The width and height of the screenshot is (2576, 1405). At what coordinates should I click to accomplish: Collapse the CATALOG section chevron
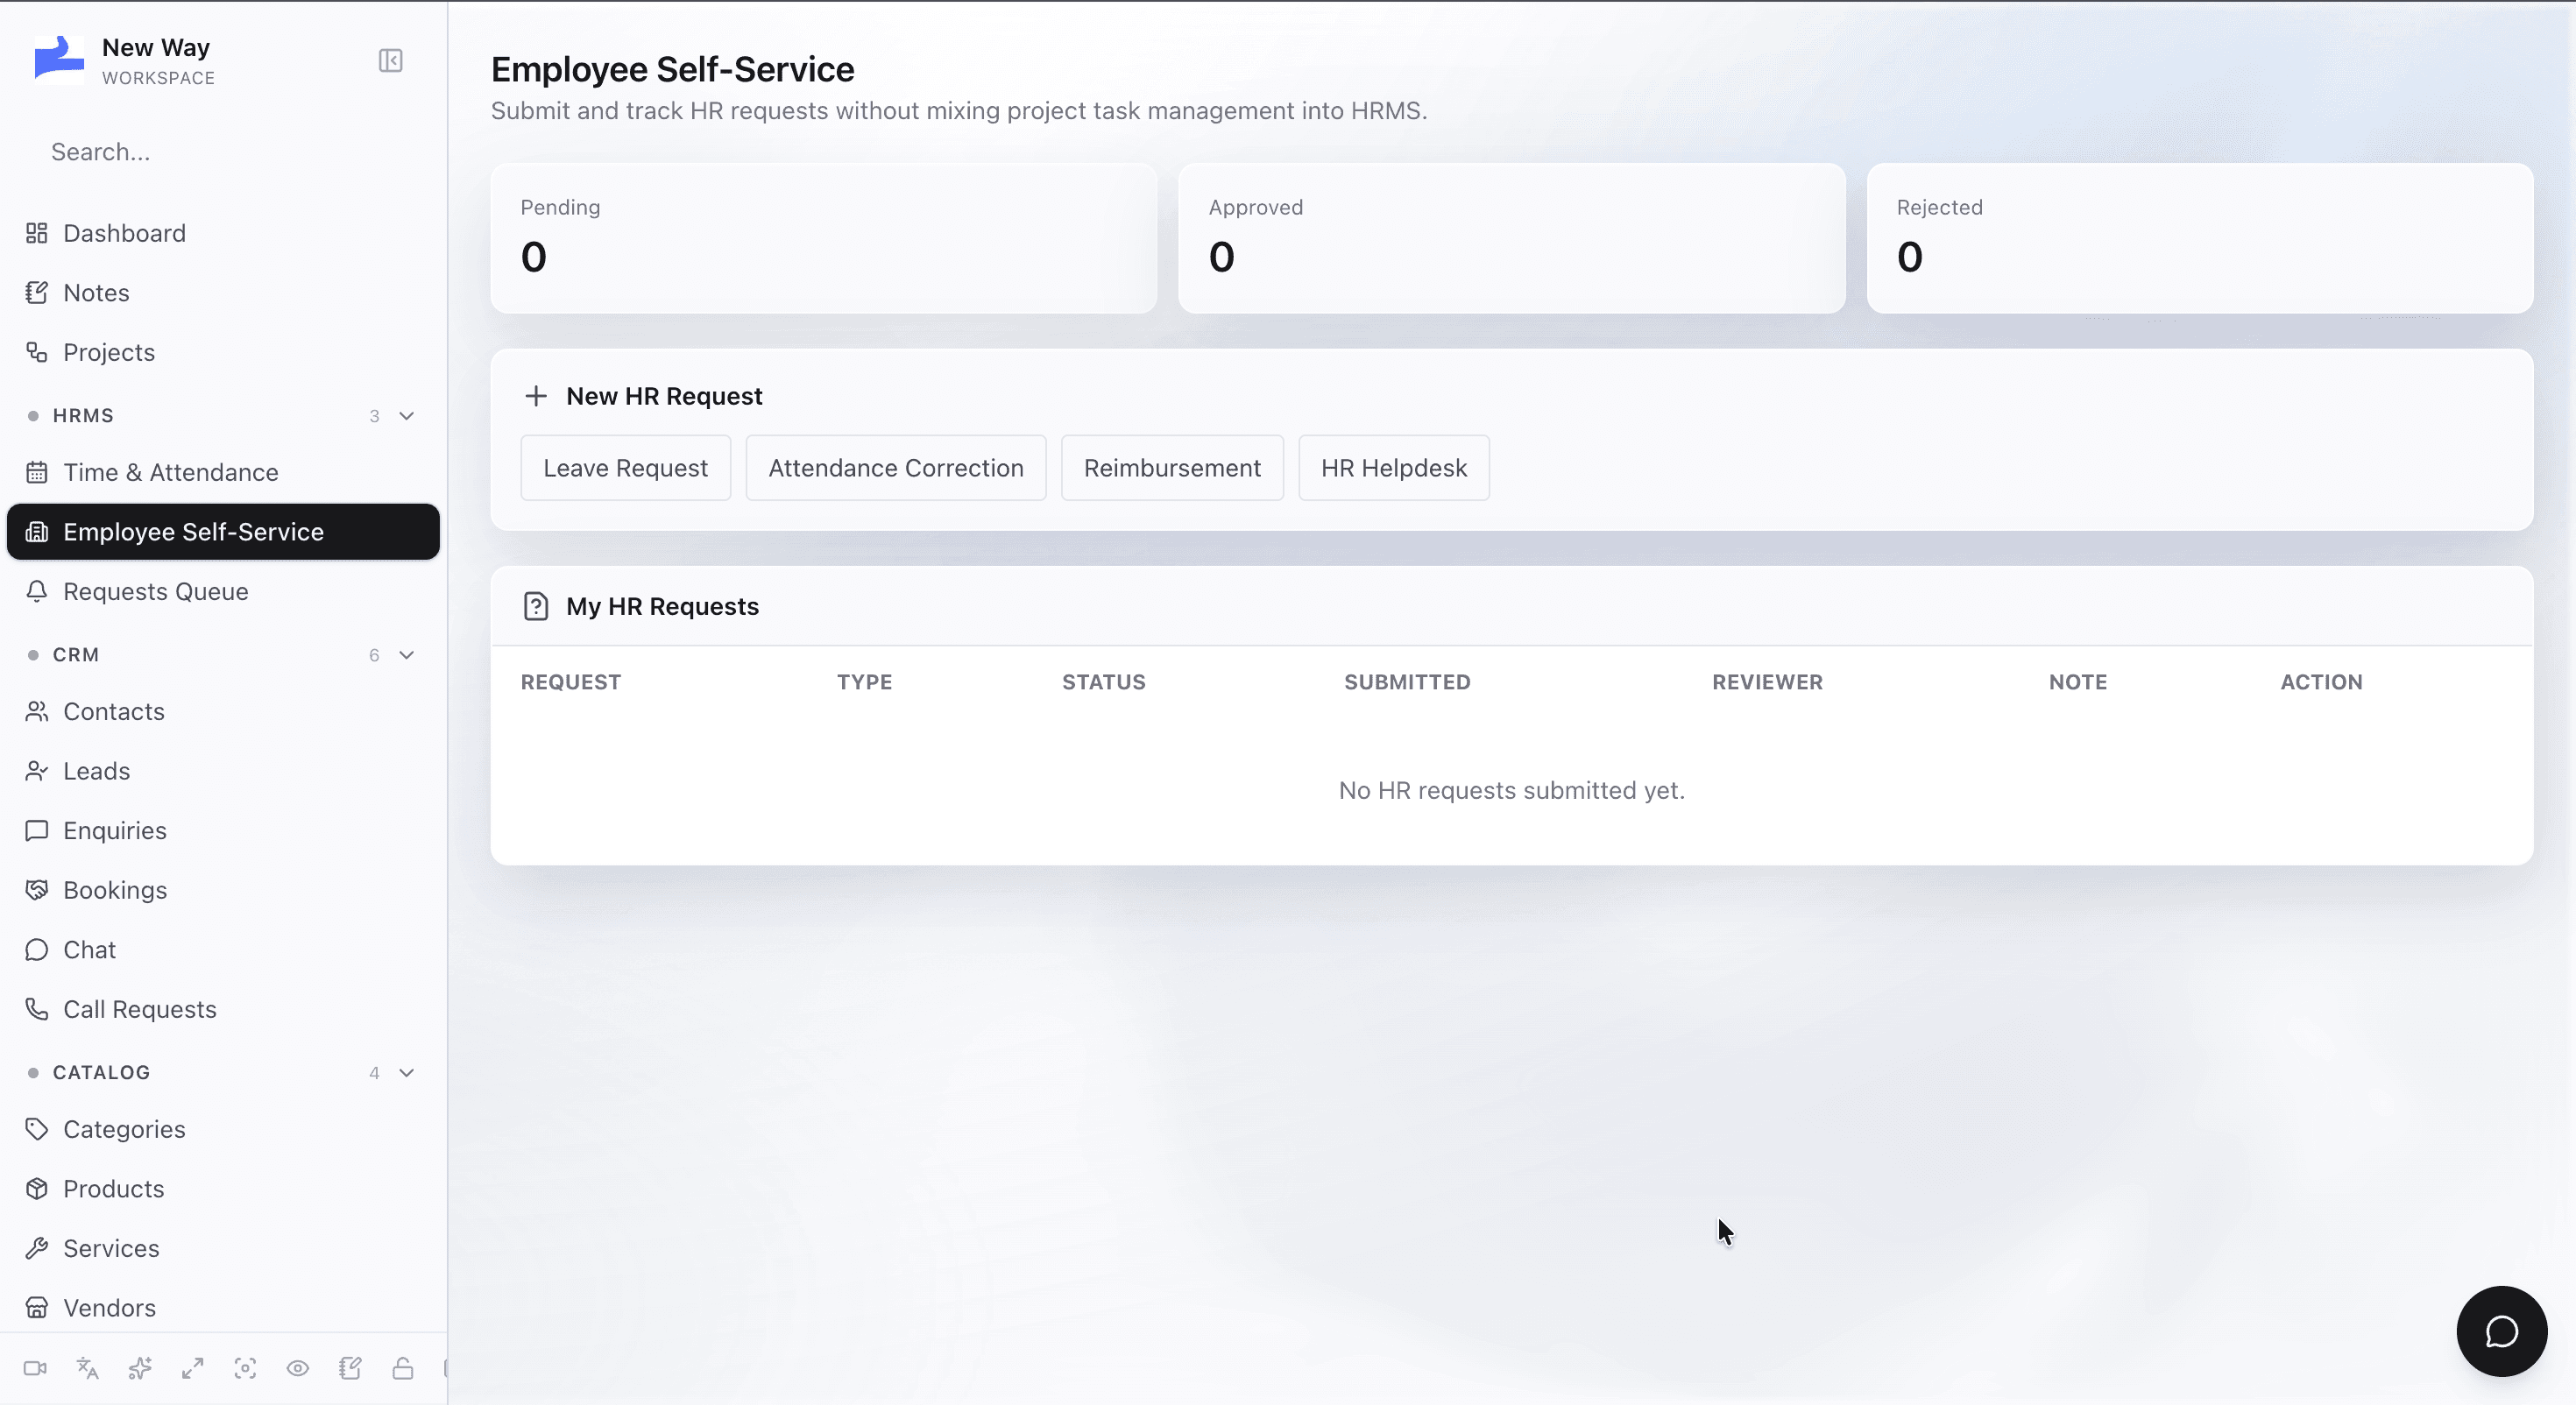click(407, 1073)
